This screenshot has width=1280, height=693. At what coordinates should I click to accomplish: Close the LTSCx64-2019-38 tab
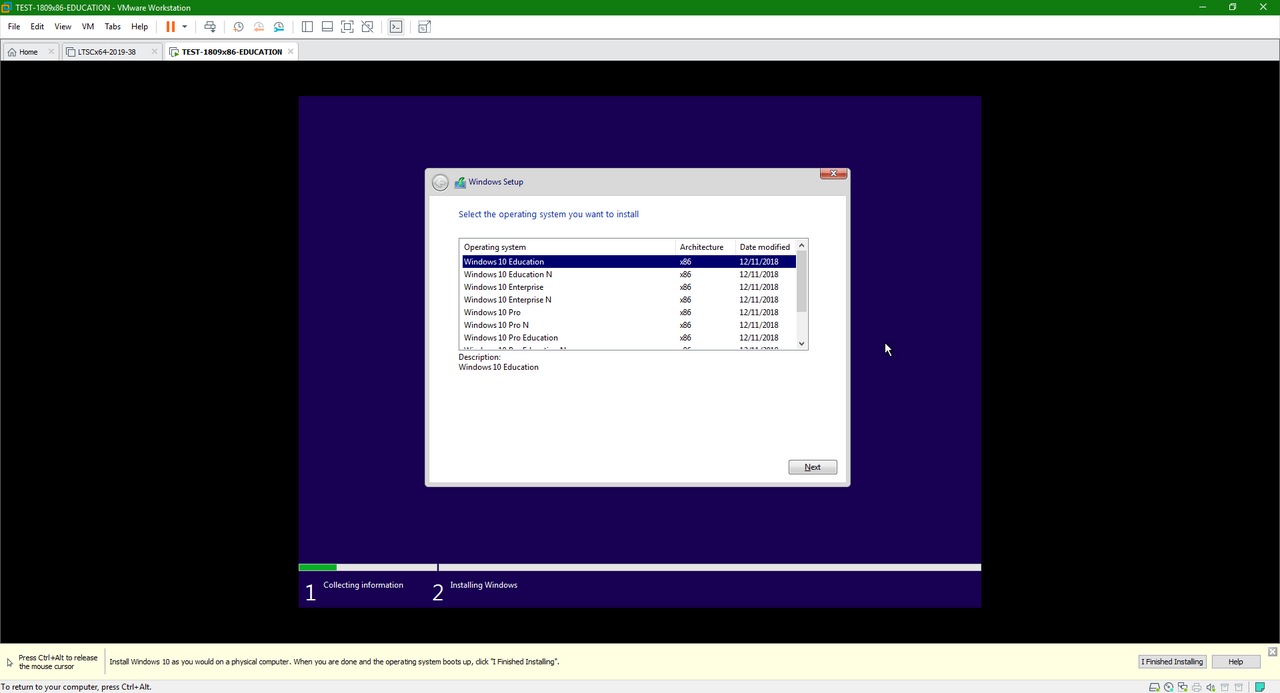[x=154, y=52]
